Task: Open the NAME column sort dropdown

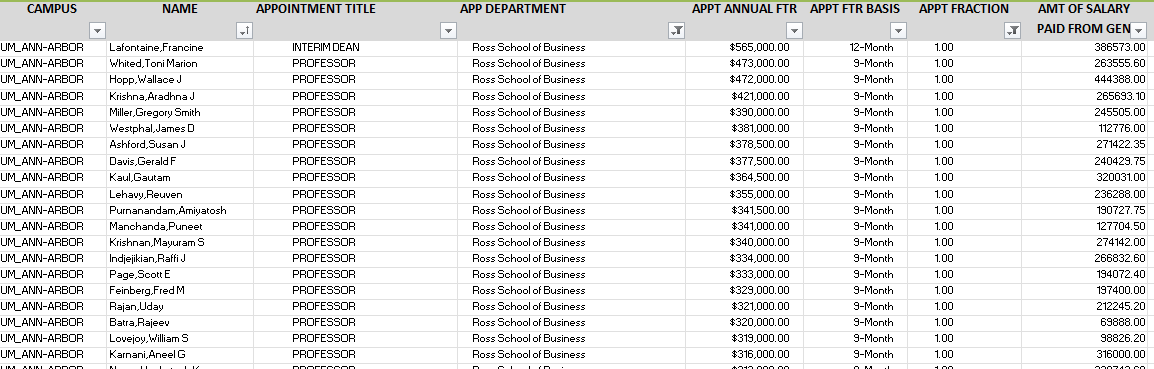Action: [x=244, y=30]
